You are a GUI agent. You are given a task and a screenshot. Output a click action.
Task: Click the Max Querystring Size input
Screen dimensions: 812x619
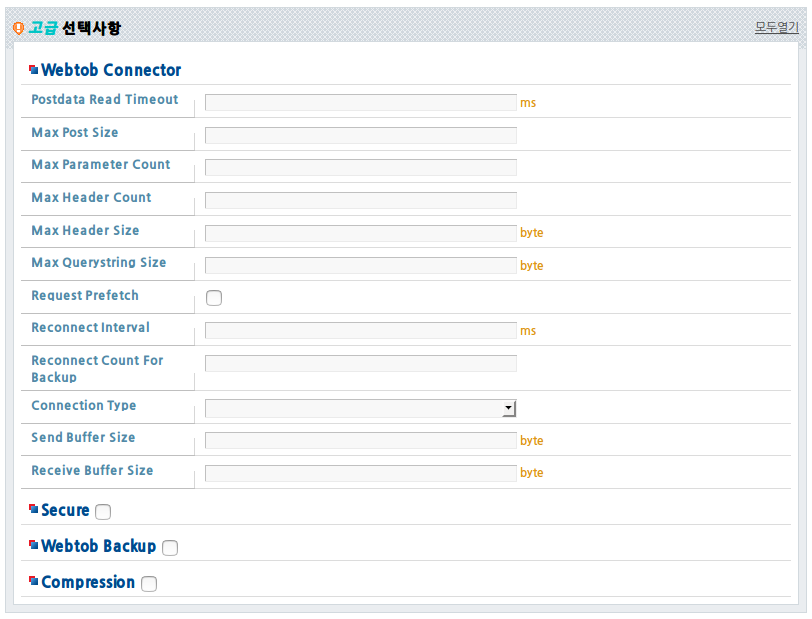tap(361, 265)
